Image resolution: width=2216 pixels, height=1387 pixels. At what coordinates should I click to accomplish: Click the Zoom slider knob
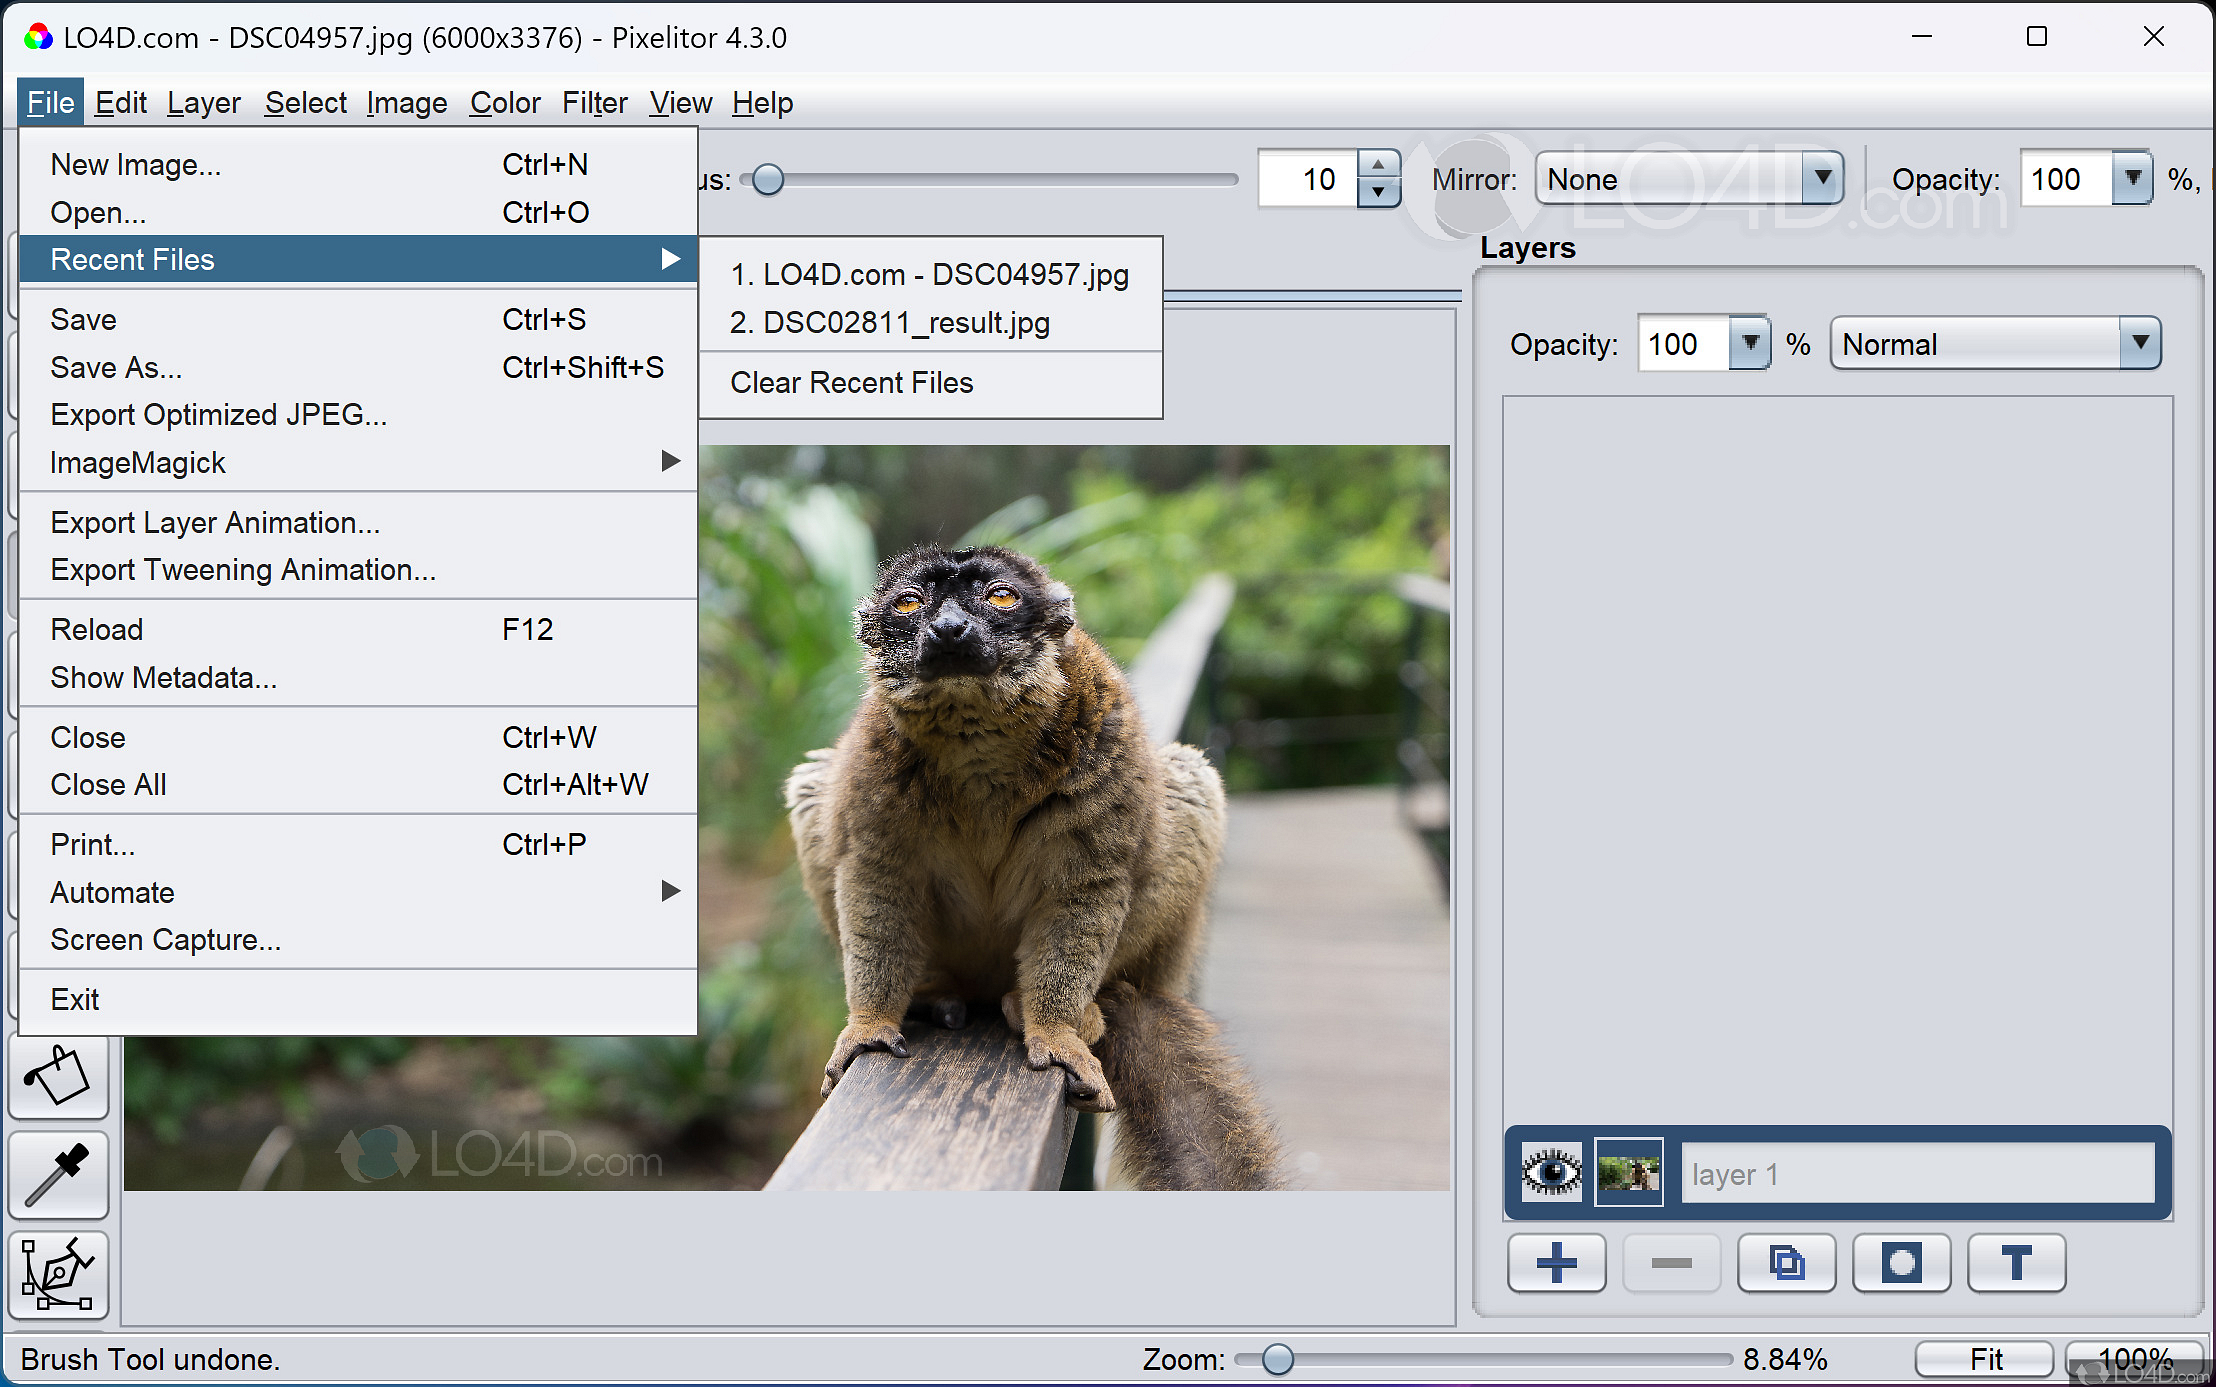pyautogui.click(x=1277, y=1359)
